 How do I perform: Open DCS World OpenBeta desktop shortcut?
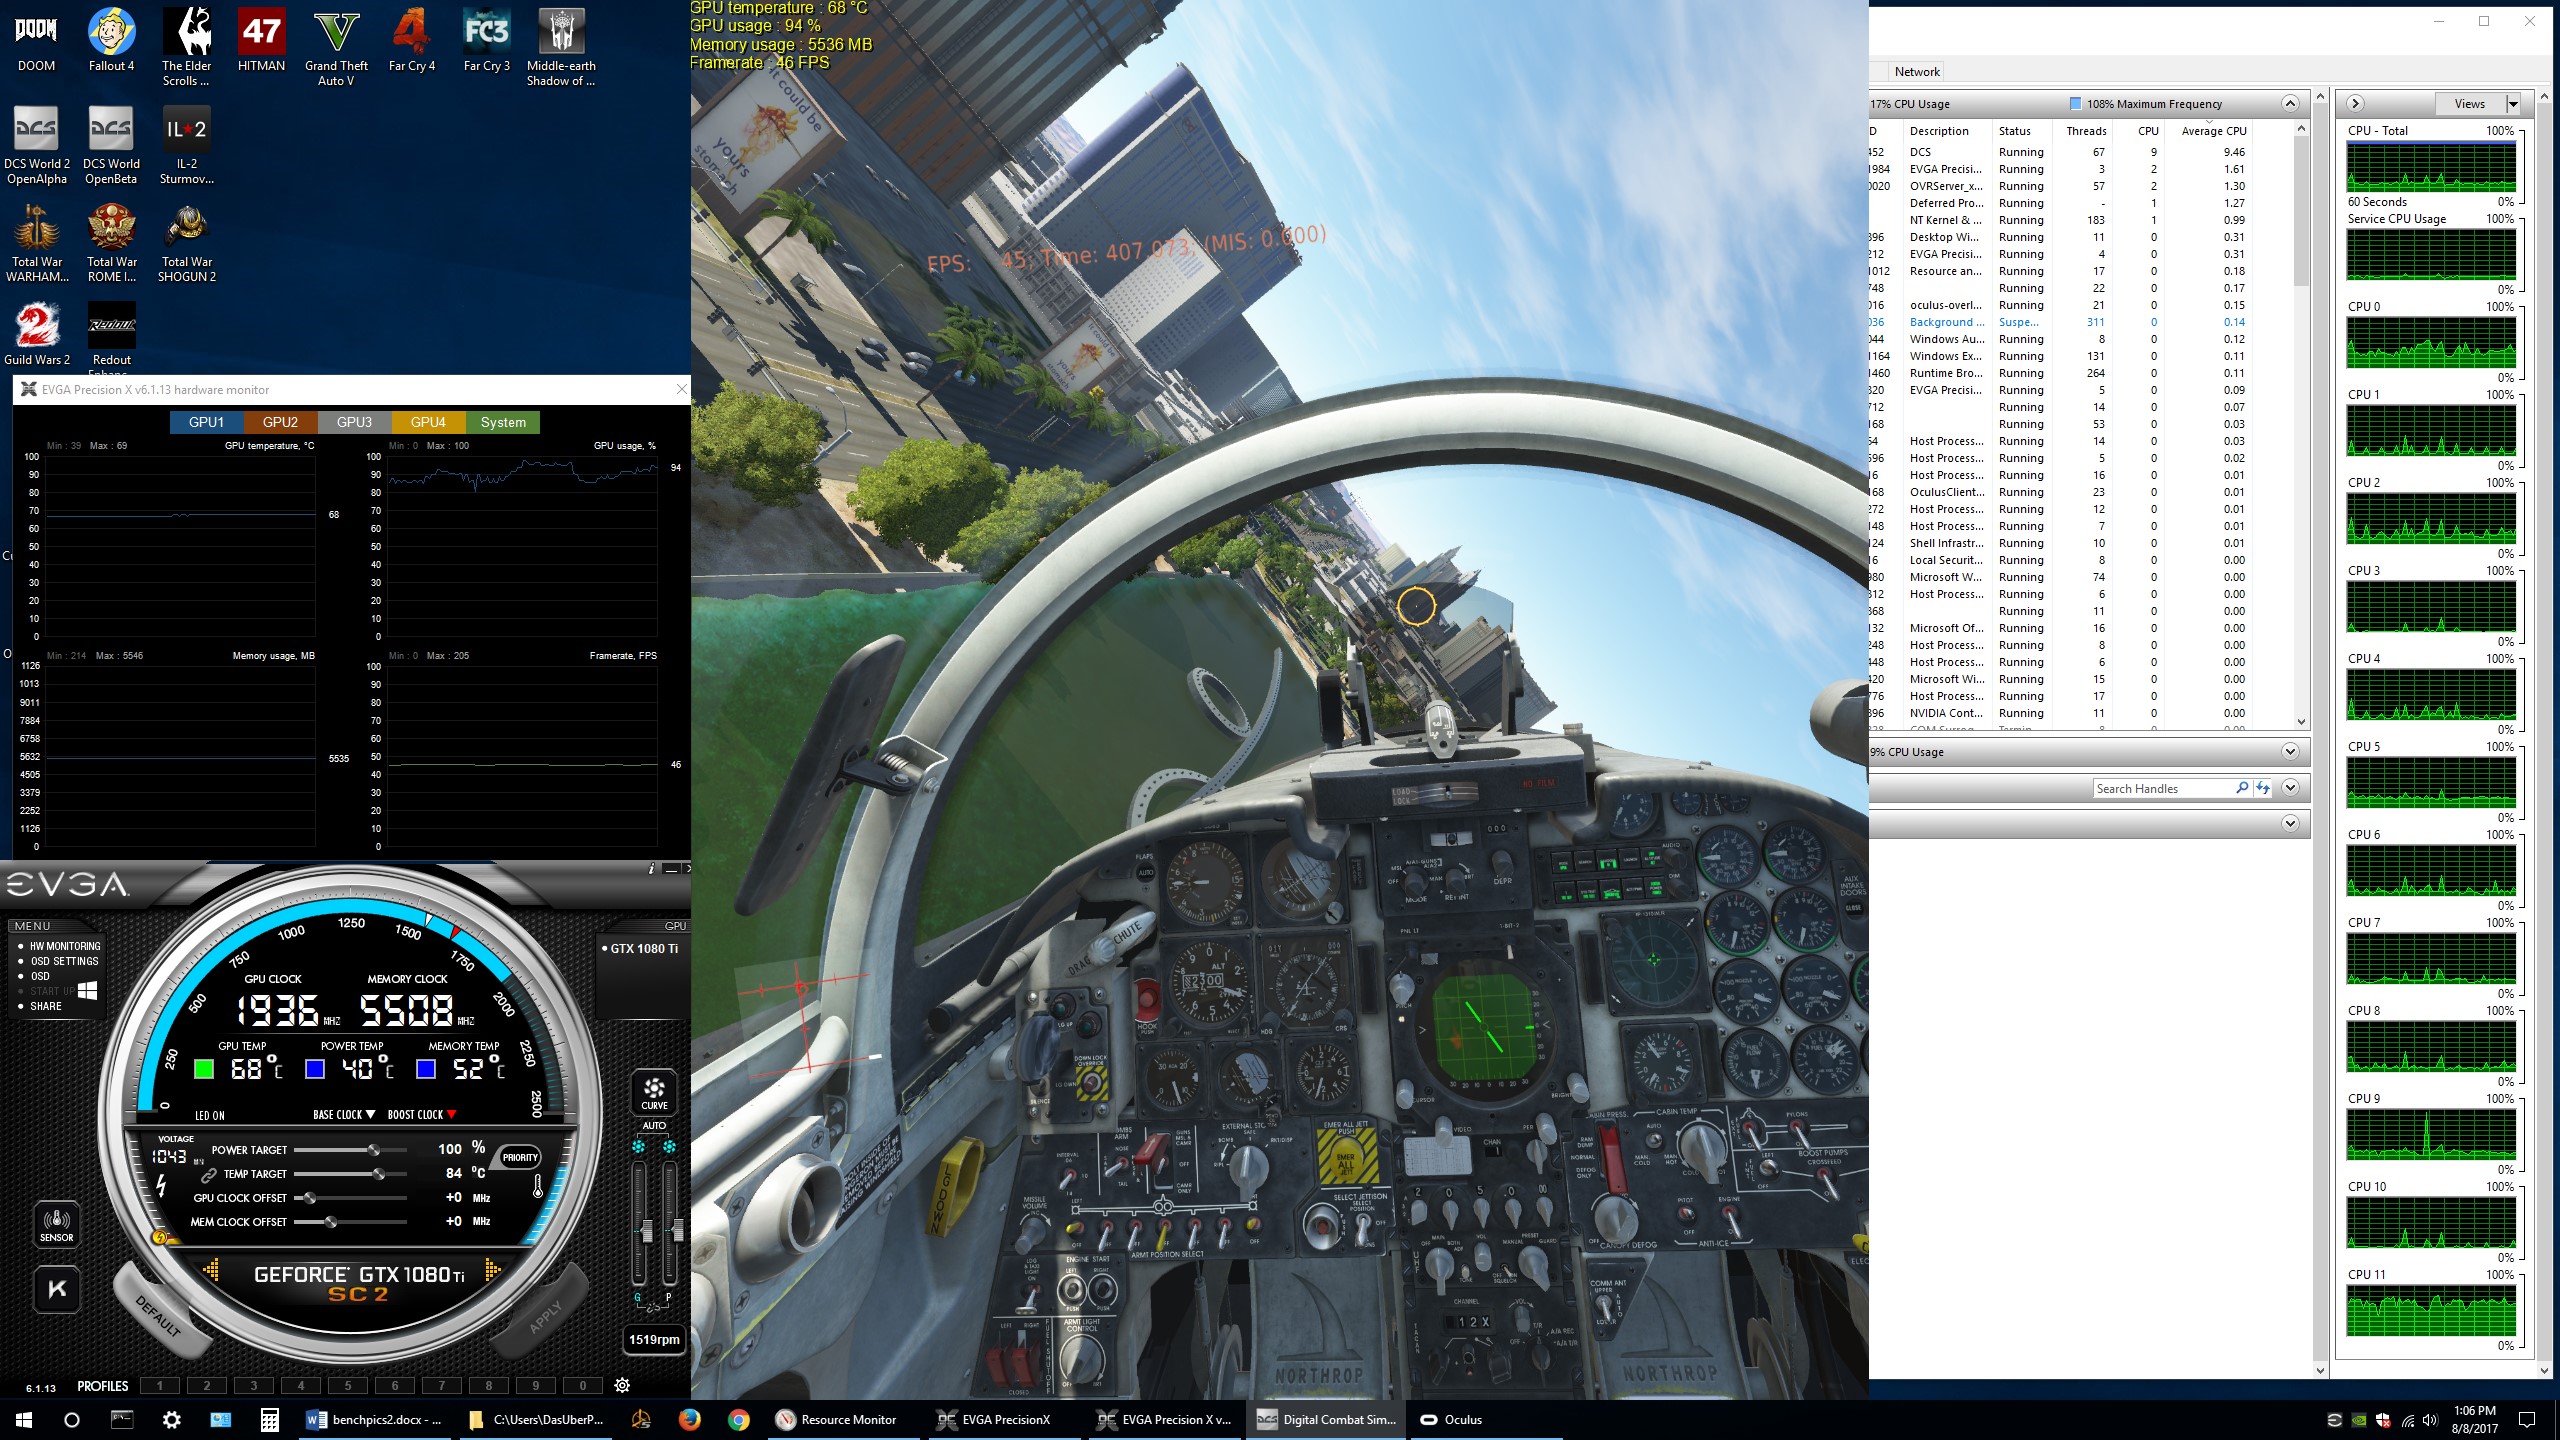point(111,146)
